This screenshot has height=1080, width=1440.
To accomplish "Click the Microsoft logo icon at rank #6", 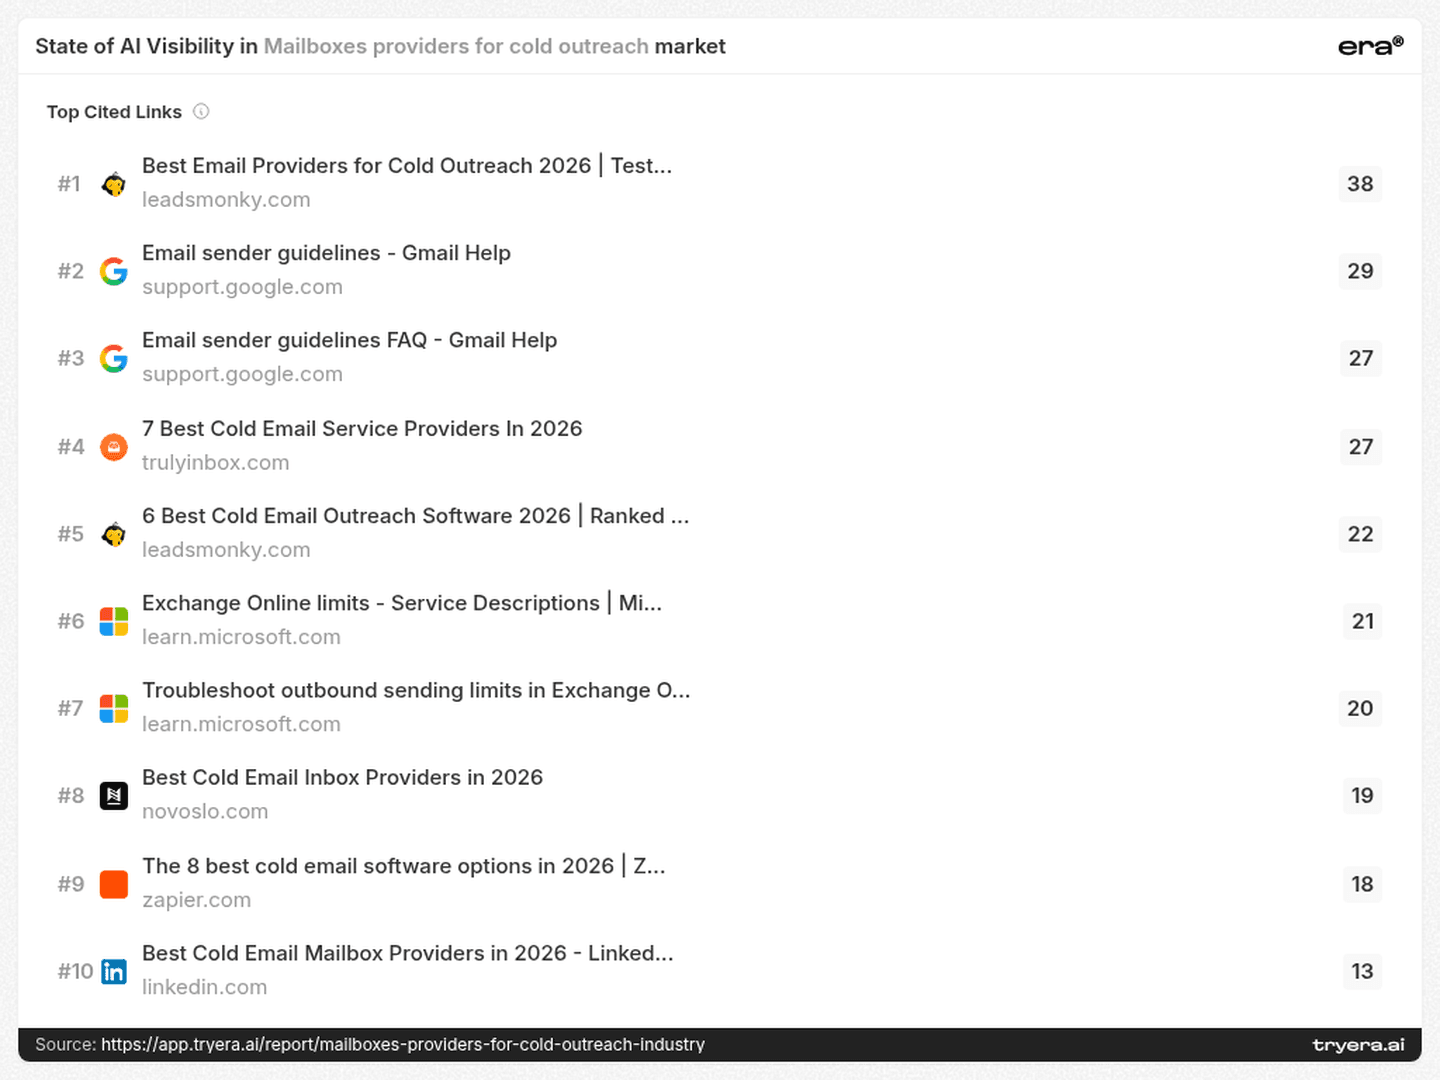I will [x=114, y=621].
